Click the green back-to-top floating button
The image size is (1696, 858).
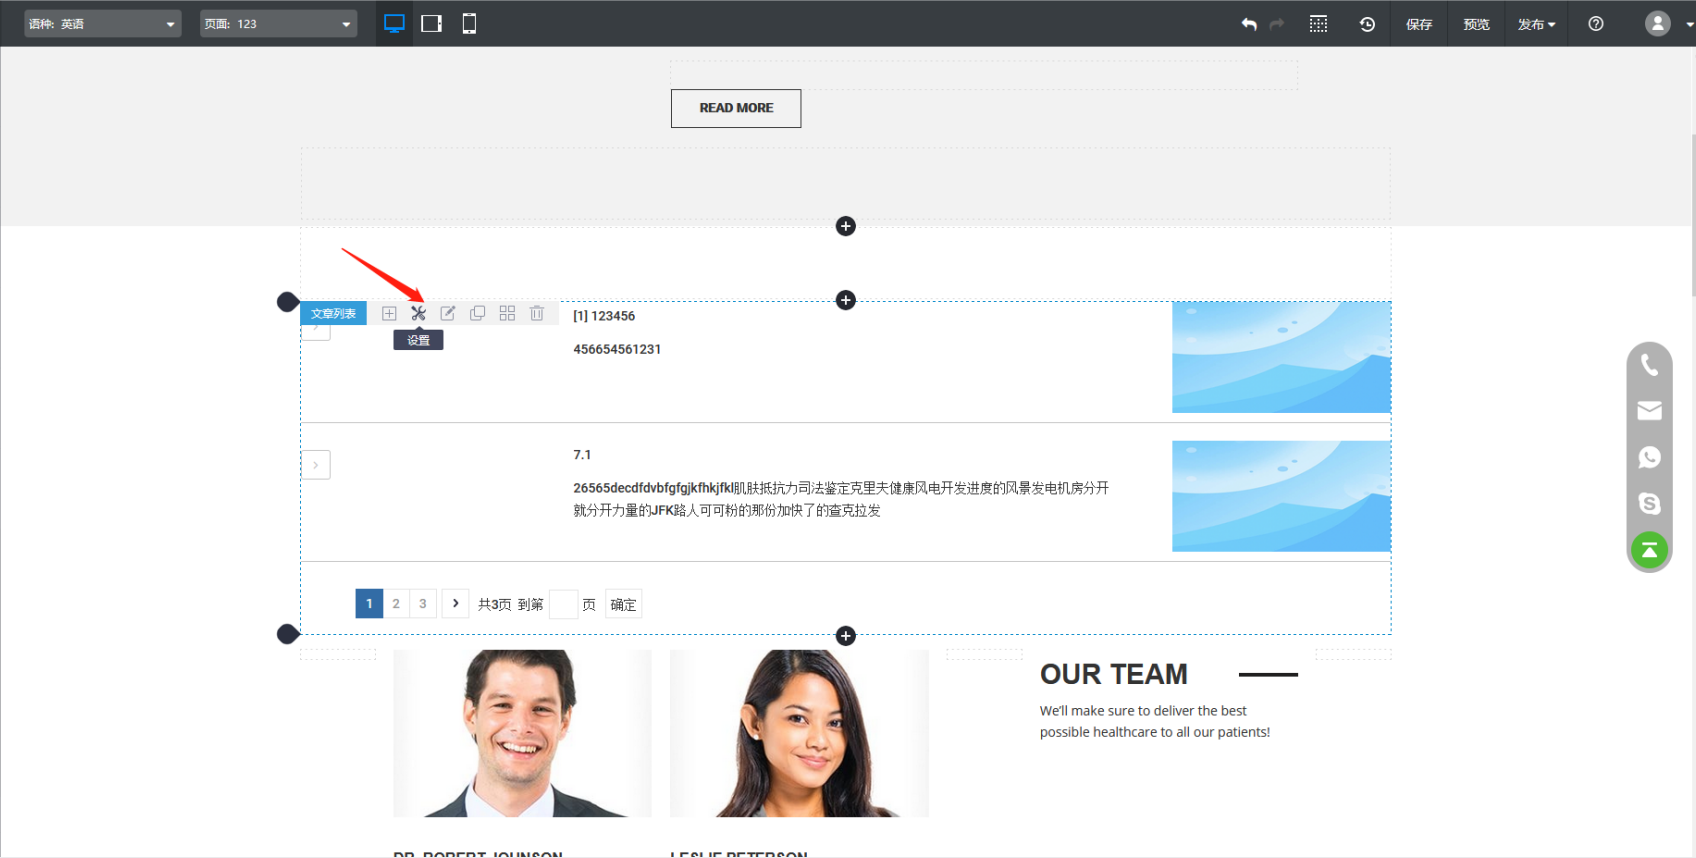(x=1649, y=550)
